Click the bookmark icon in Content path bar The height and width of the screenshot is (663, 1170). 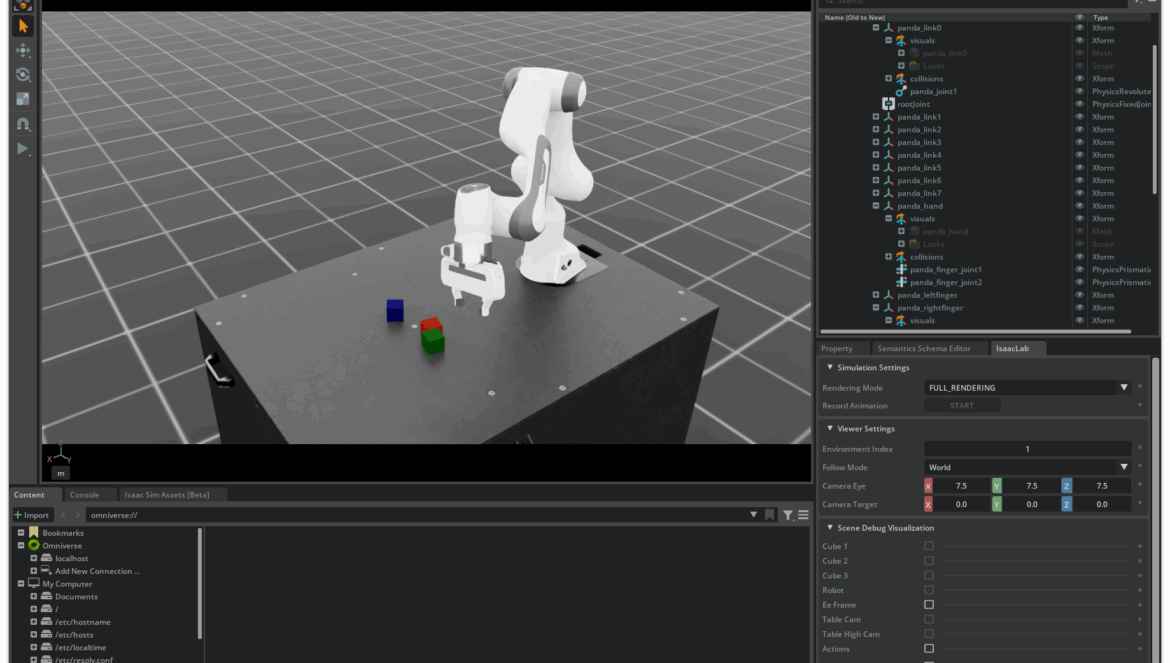pyautogui.click(x=769, y=515)
